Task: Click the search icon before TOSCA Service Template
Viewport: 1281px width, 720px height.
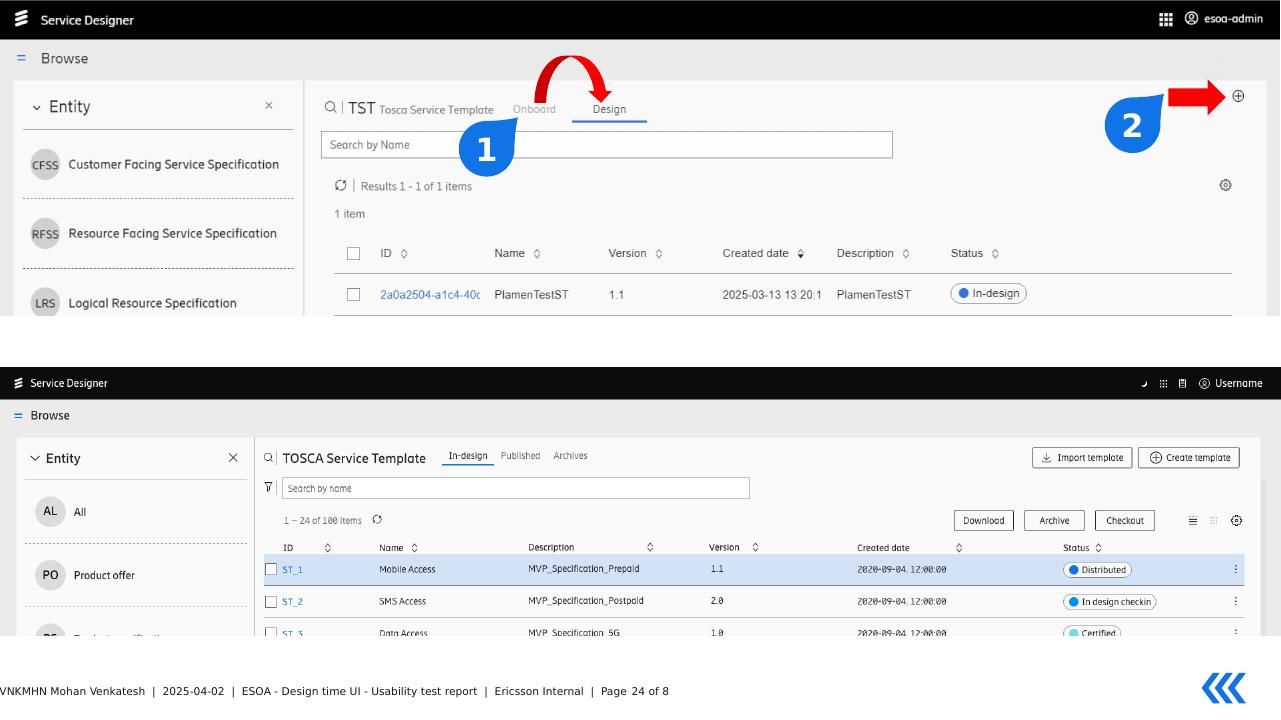Action: pyautogui.click(x=269, y=458)
